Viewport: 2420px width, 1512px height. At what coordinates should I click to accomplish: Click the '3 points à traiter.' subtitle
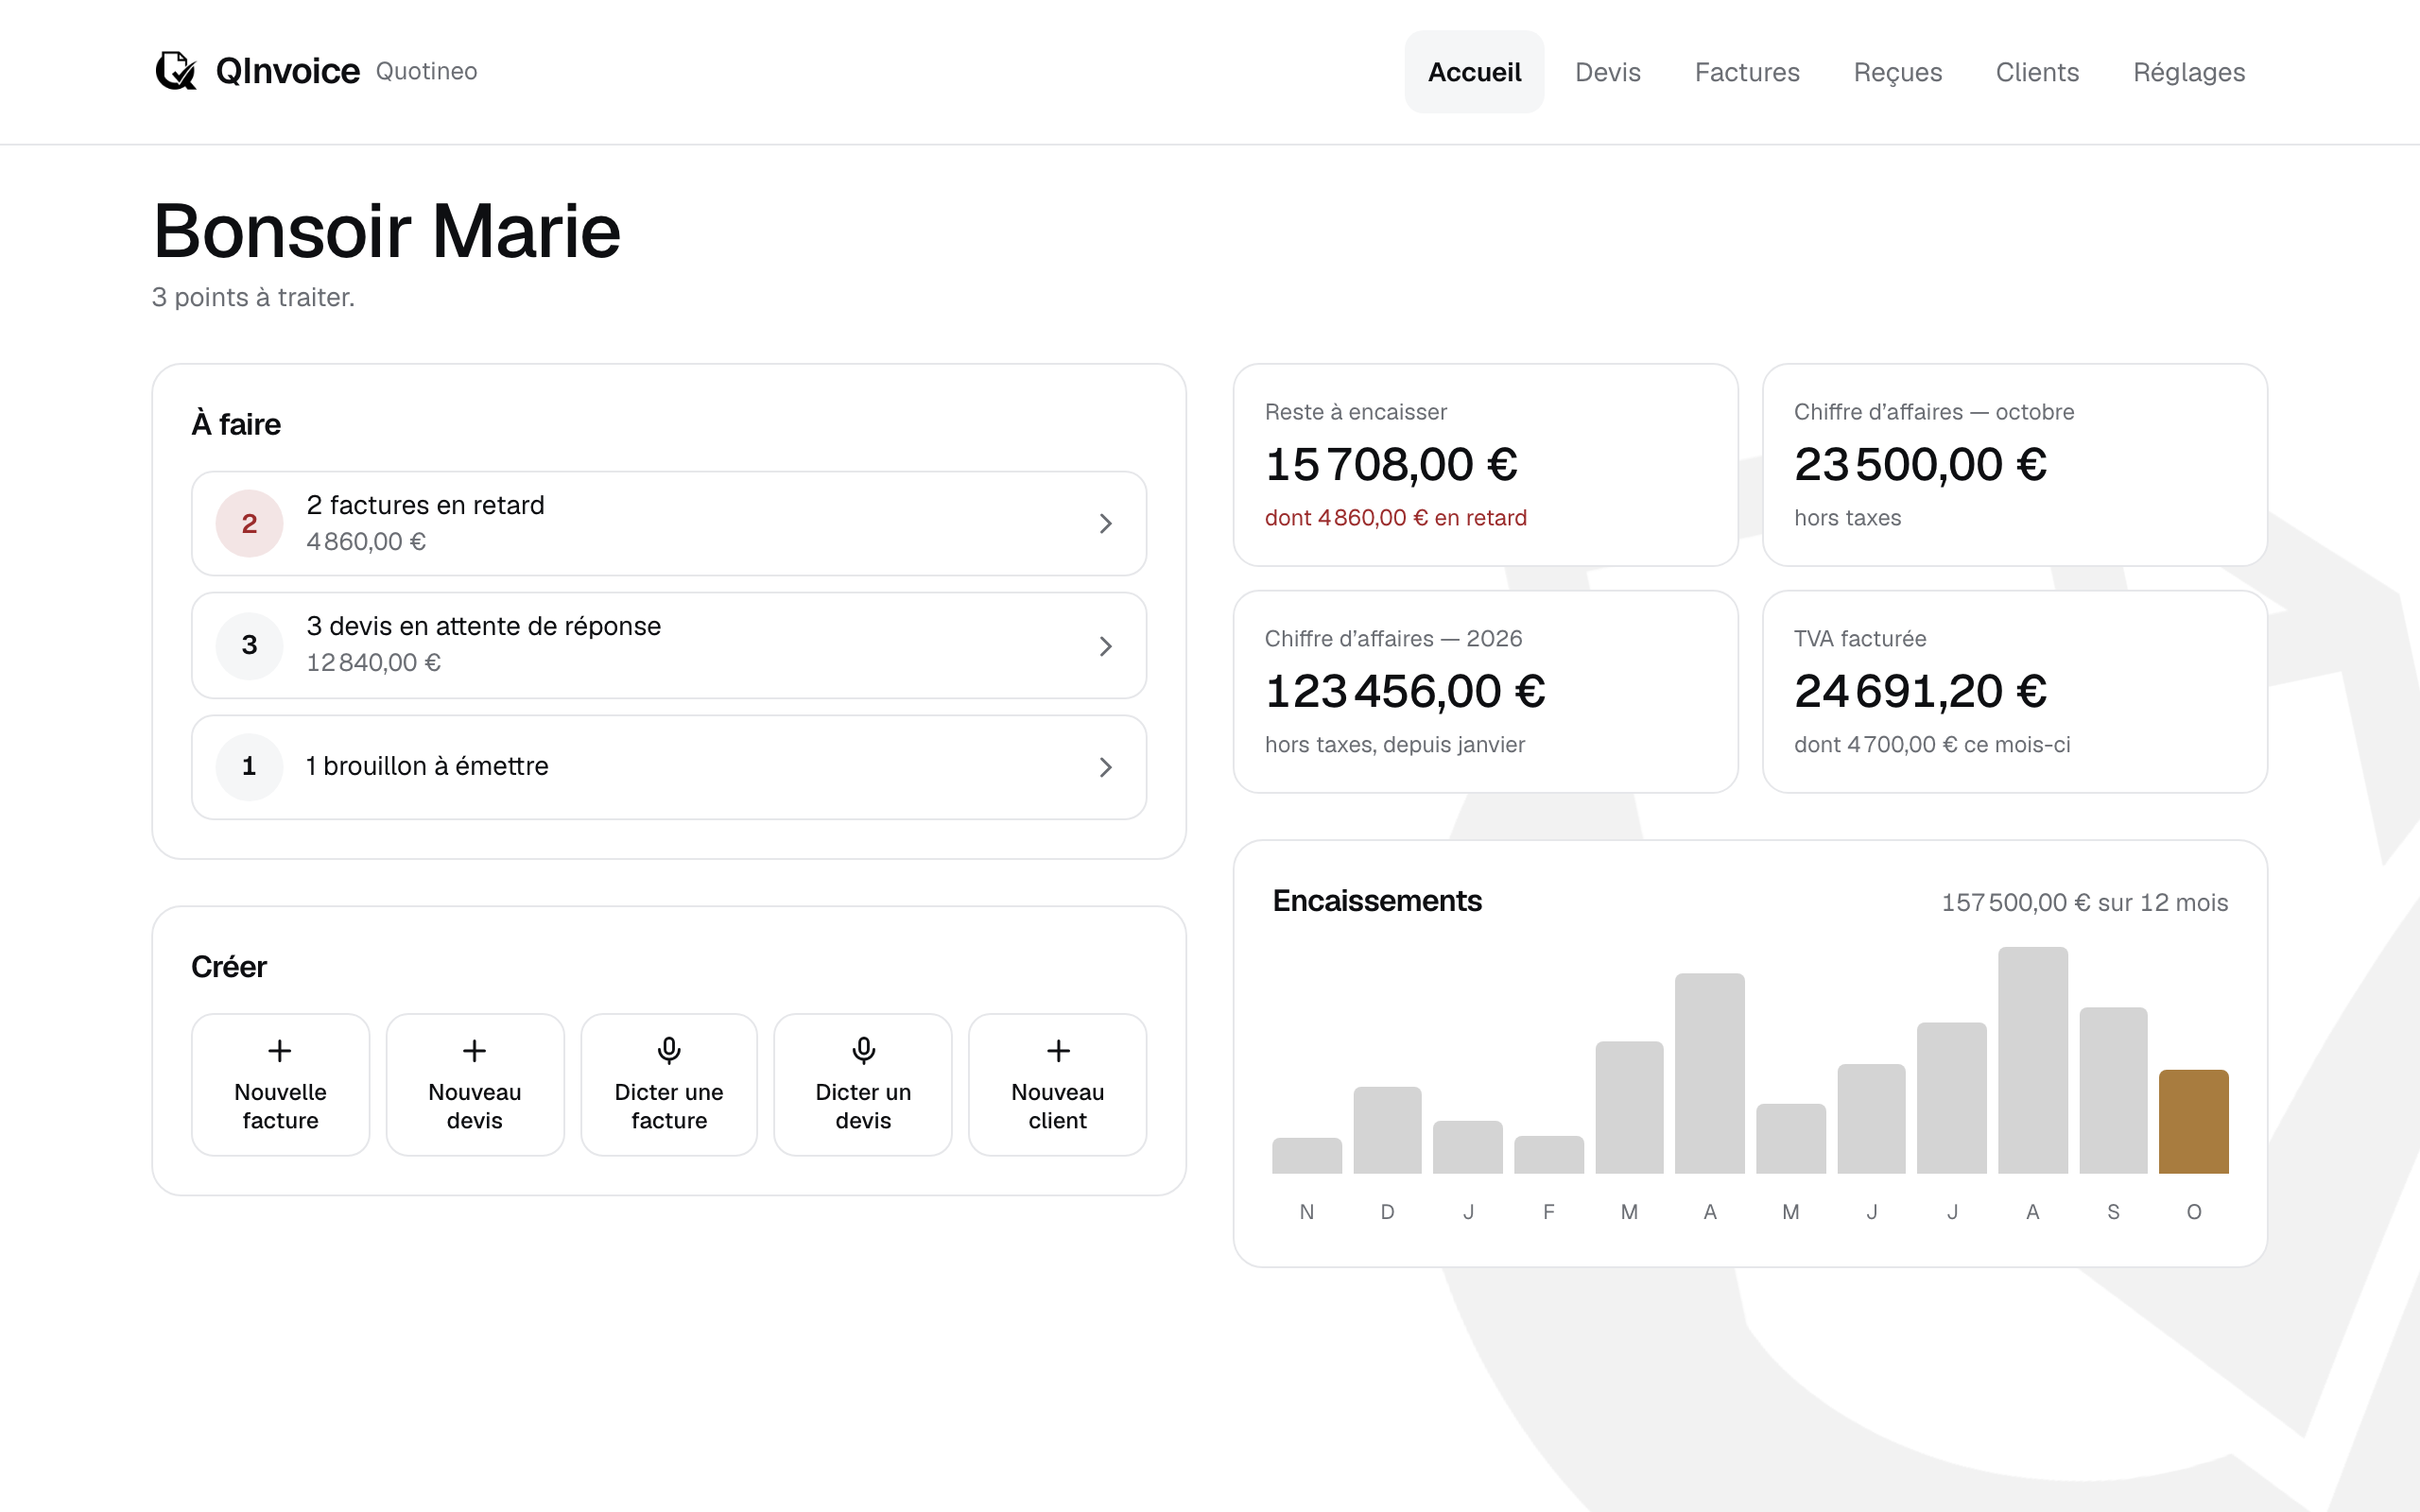(x=253, y=297)
